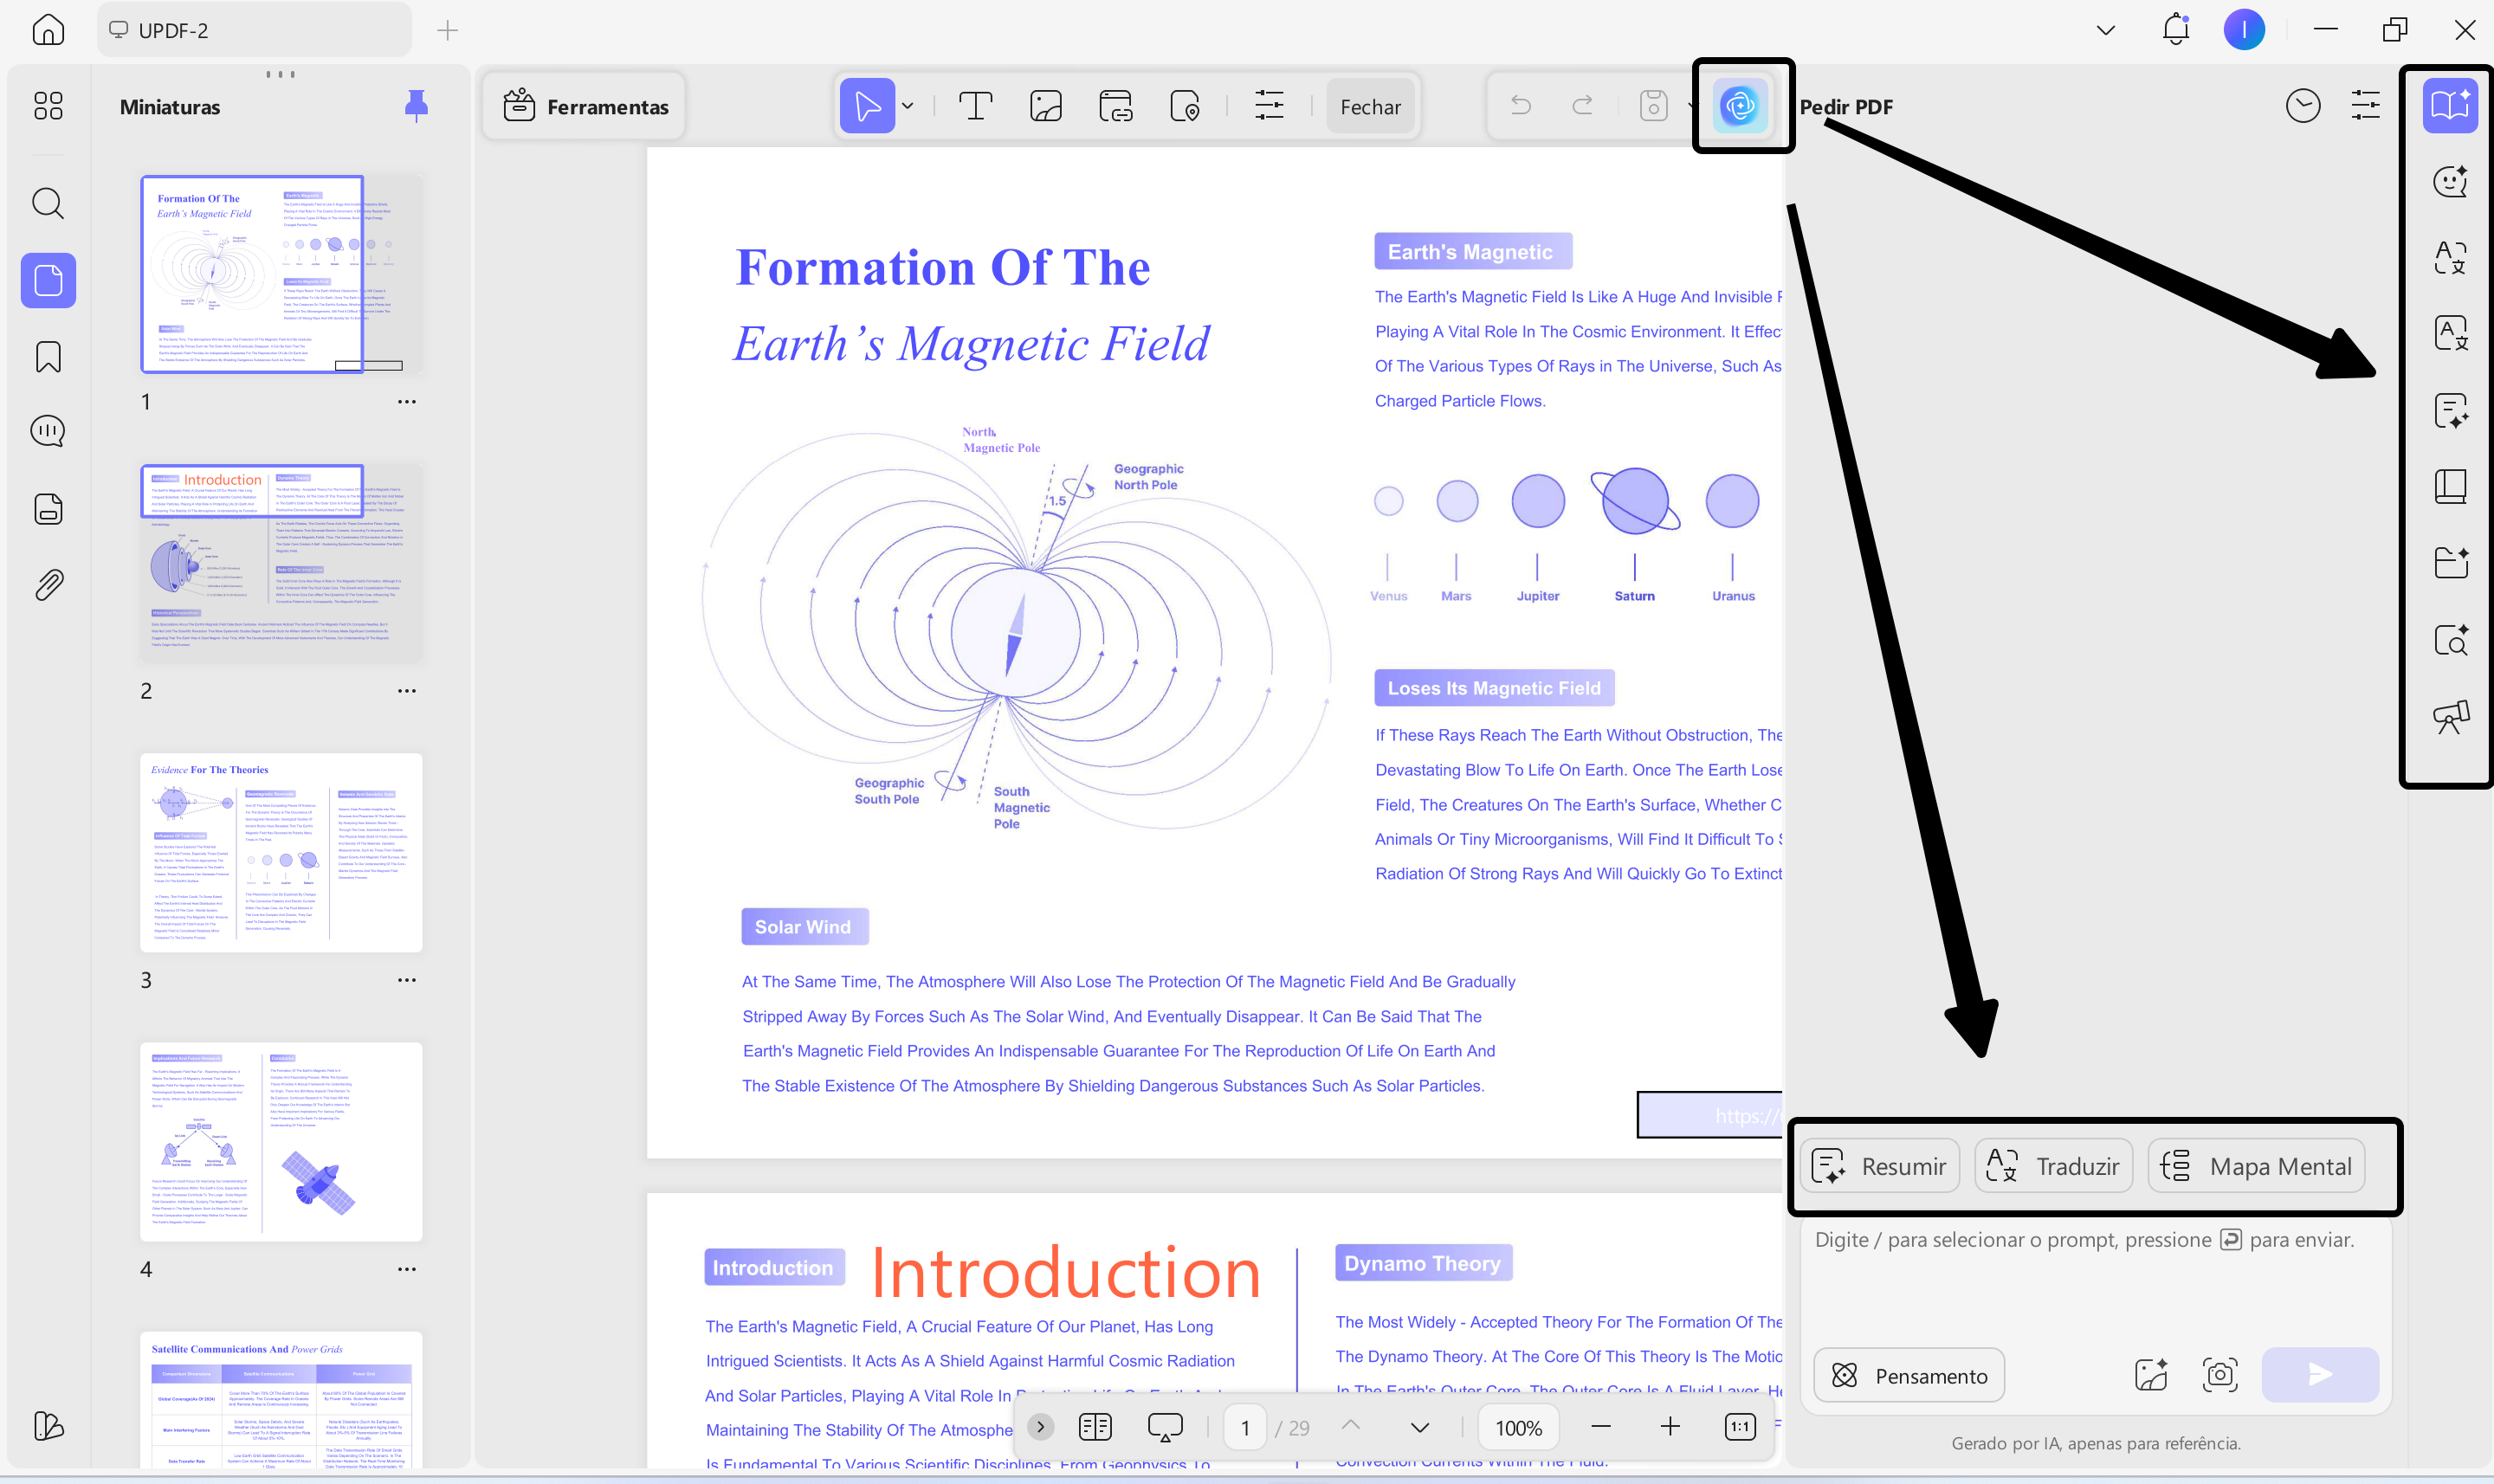The height and width of the screenshot is (1484, 2494).
Task: Click the AI prompt text input field
Action: click(x=2095, y=1280)
